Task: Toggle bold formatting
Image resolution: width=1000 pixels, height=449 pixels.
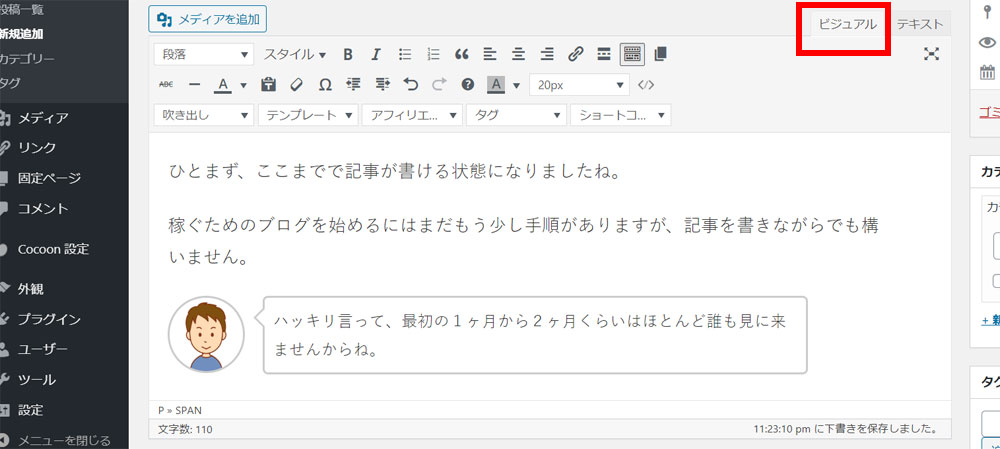Action: [x=348, y=54]
